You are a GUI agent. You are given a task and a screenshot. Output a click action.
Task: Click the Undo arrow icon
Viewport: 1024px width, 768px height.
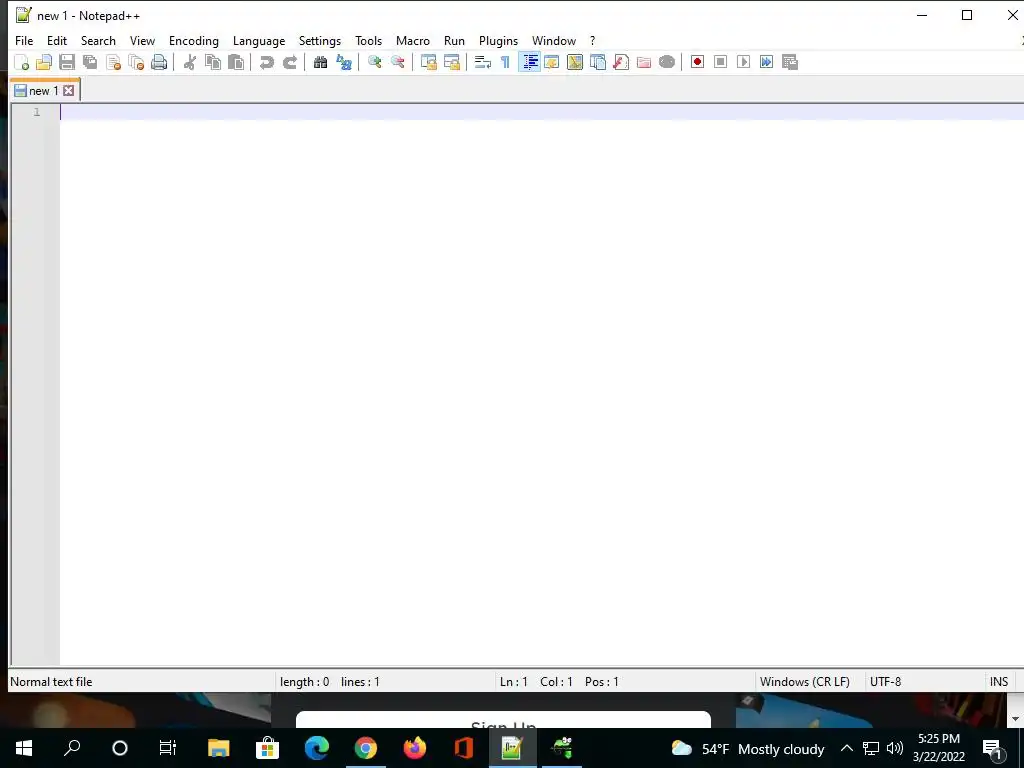click(266, 62)
